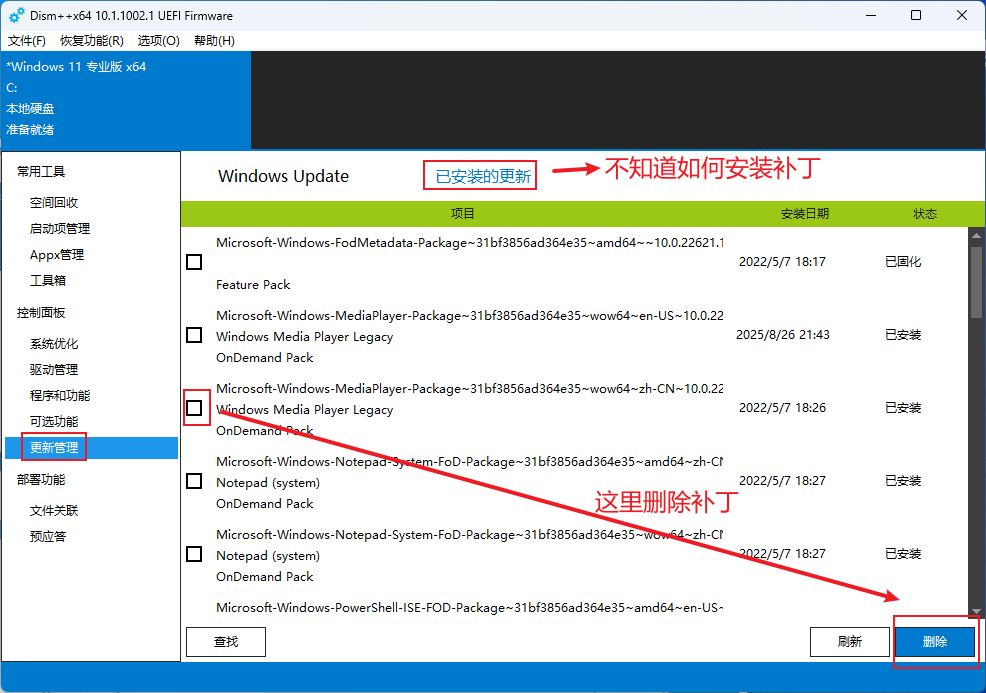This screenshot has width=986, height=693.
Task: Click the vertical scrollbar thumb
Action: [976, 282]
